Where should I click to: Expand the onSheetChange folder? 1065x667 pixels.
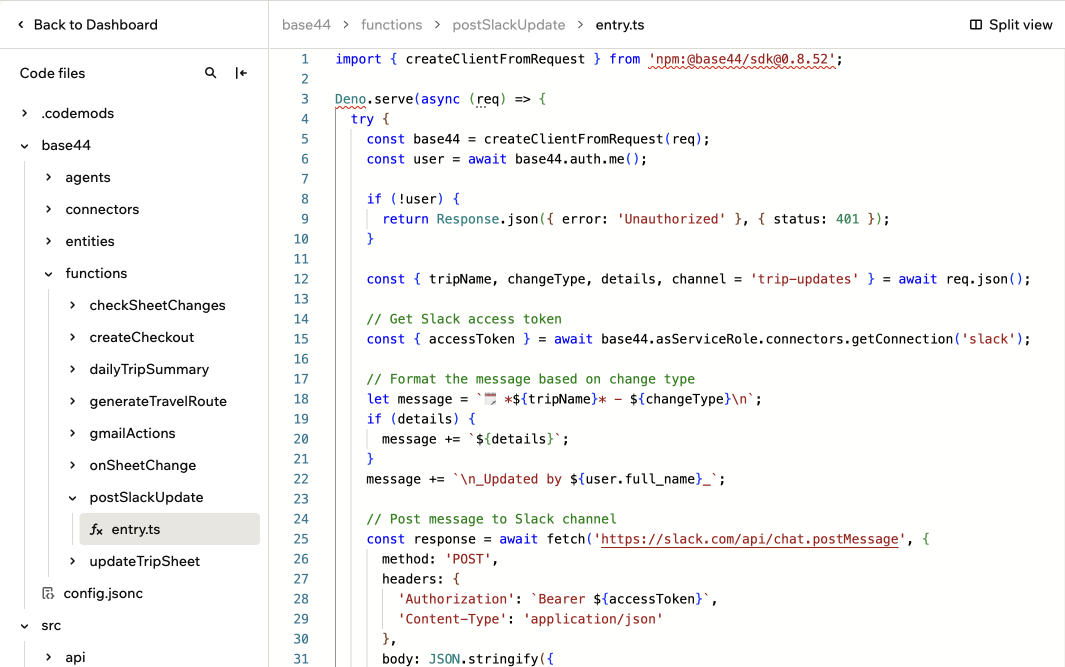(73, 465)
